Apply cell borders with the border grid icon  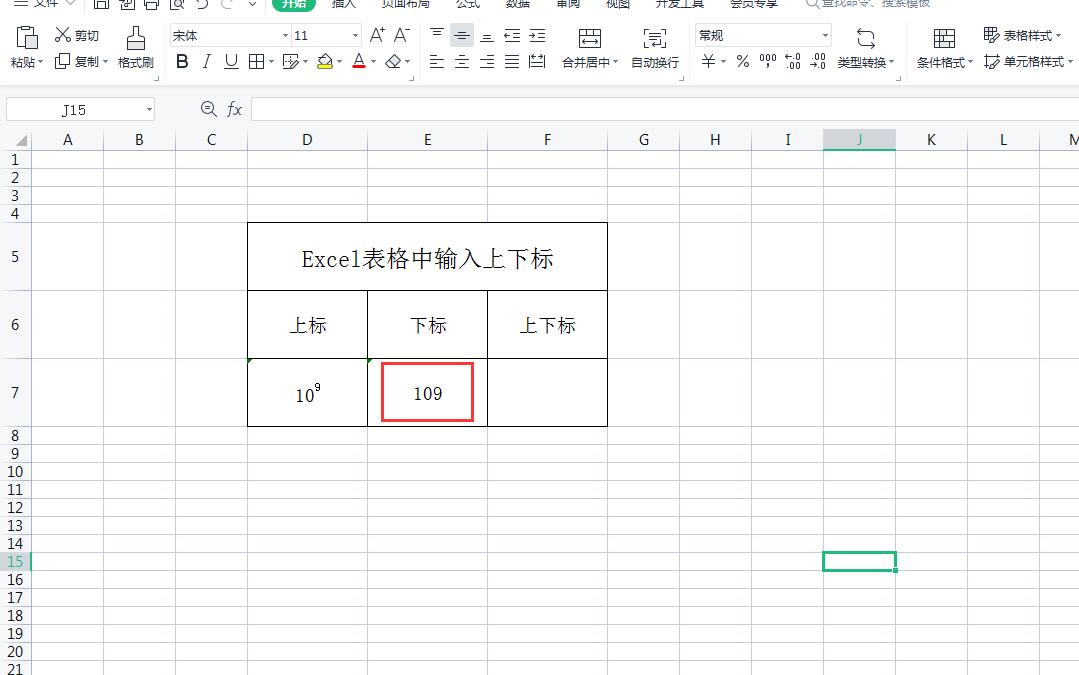(256, 62)
